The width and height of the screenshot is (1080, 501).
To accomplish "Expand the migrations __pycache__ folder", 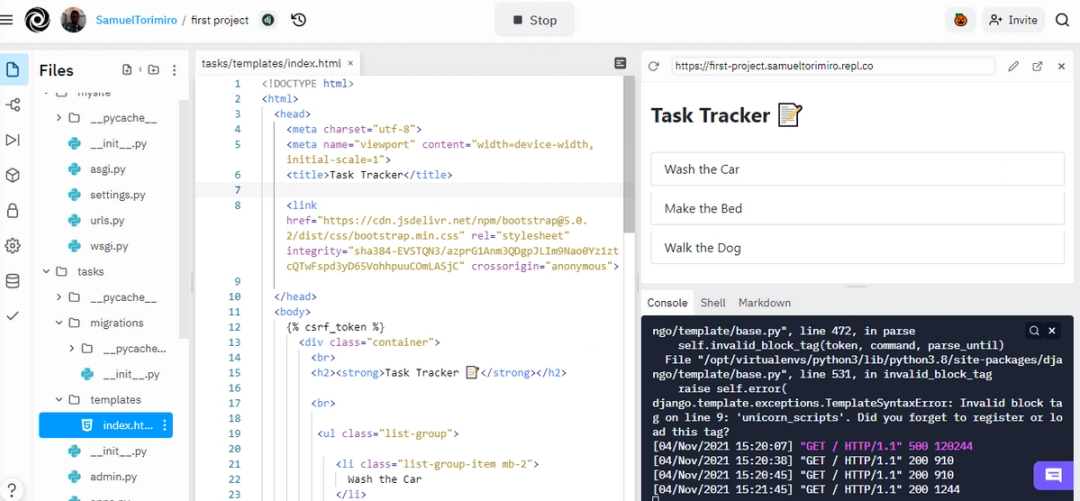I will 72,349.
